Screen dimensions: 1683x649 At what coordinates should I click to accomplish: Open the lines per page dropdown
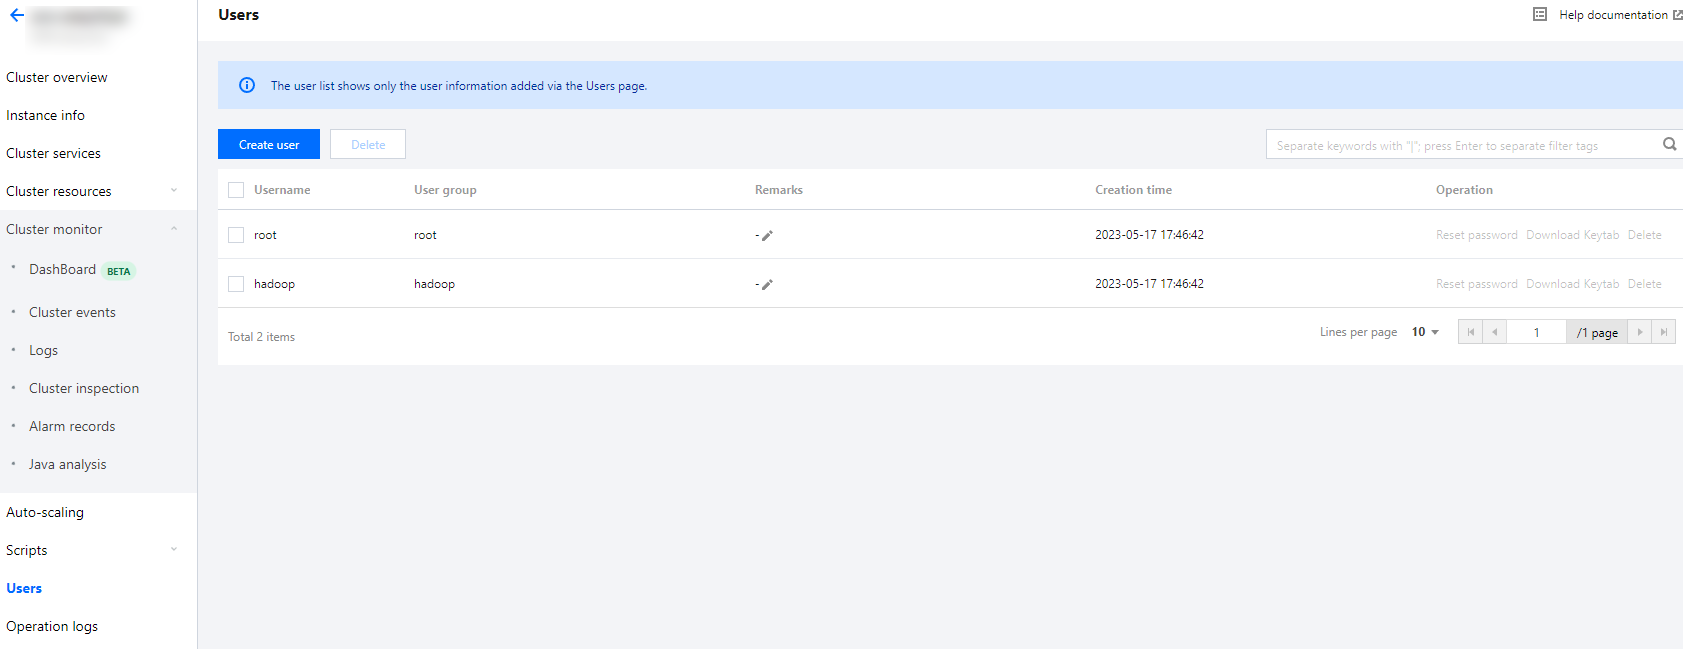tap(1425, 332)
